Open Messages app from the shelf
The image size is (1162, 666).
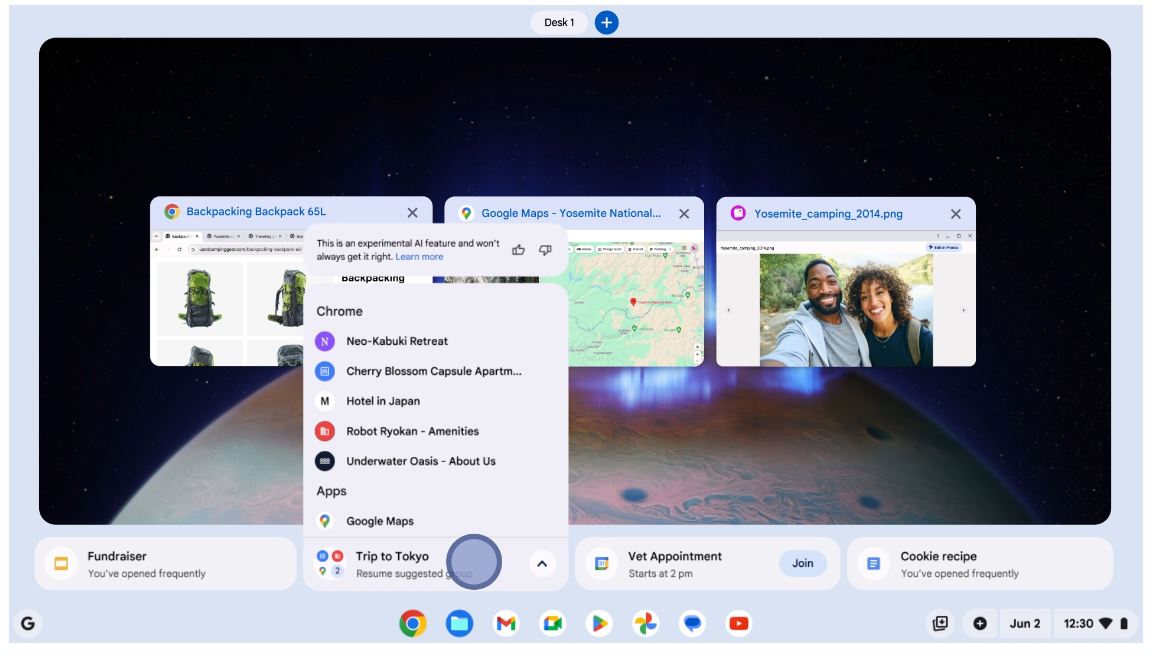click(692, 624)
